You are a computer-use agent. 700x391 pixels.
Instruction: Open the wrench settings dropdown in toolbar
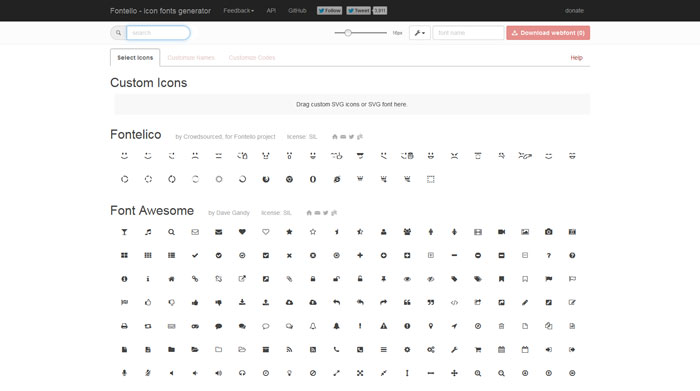tap(420, 33)
